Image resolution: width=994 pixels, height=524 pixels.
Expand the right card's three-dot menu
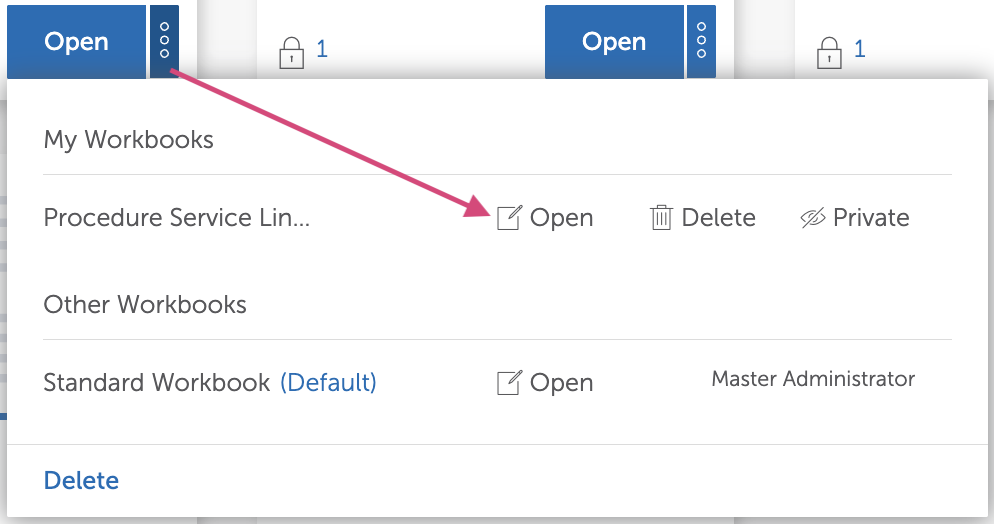coord(701,41)
